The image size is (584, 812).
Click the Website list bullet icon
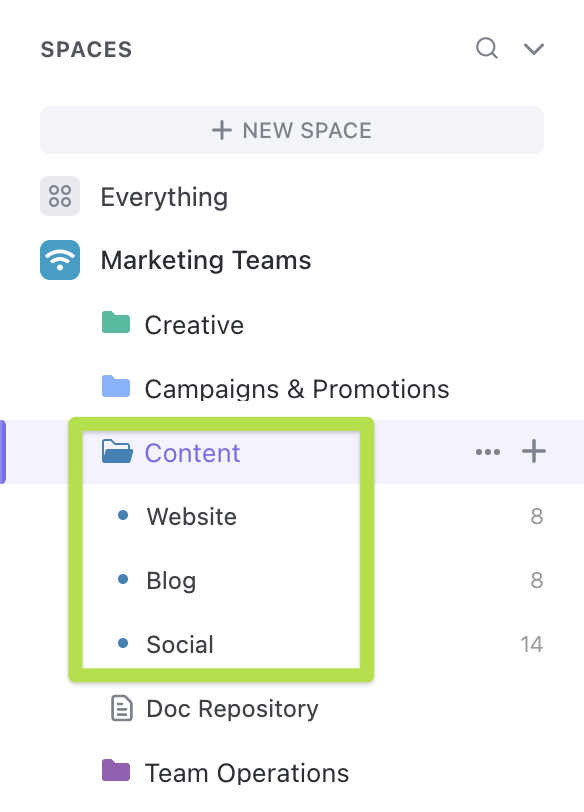click(124, 516)
